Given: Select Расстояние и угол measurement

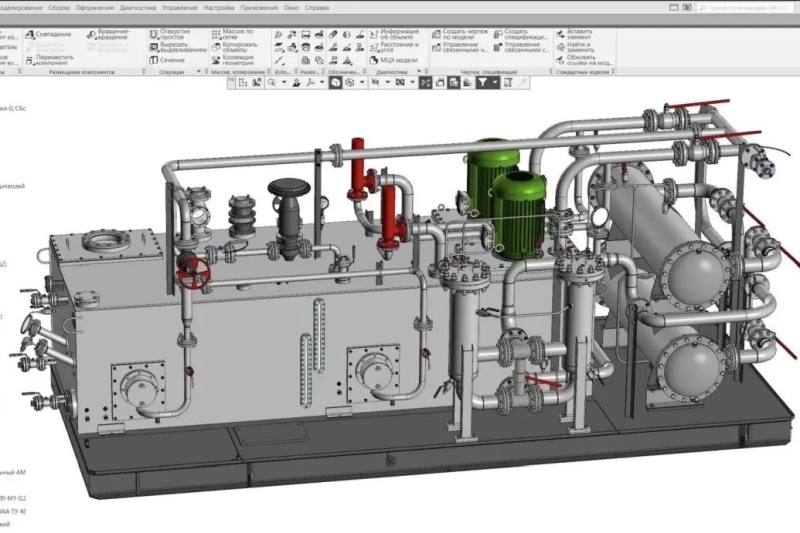Looking at the screenshot, I should pos(394,47).
